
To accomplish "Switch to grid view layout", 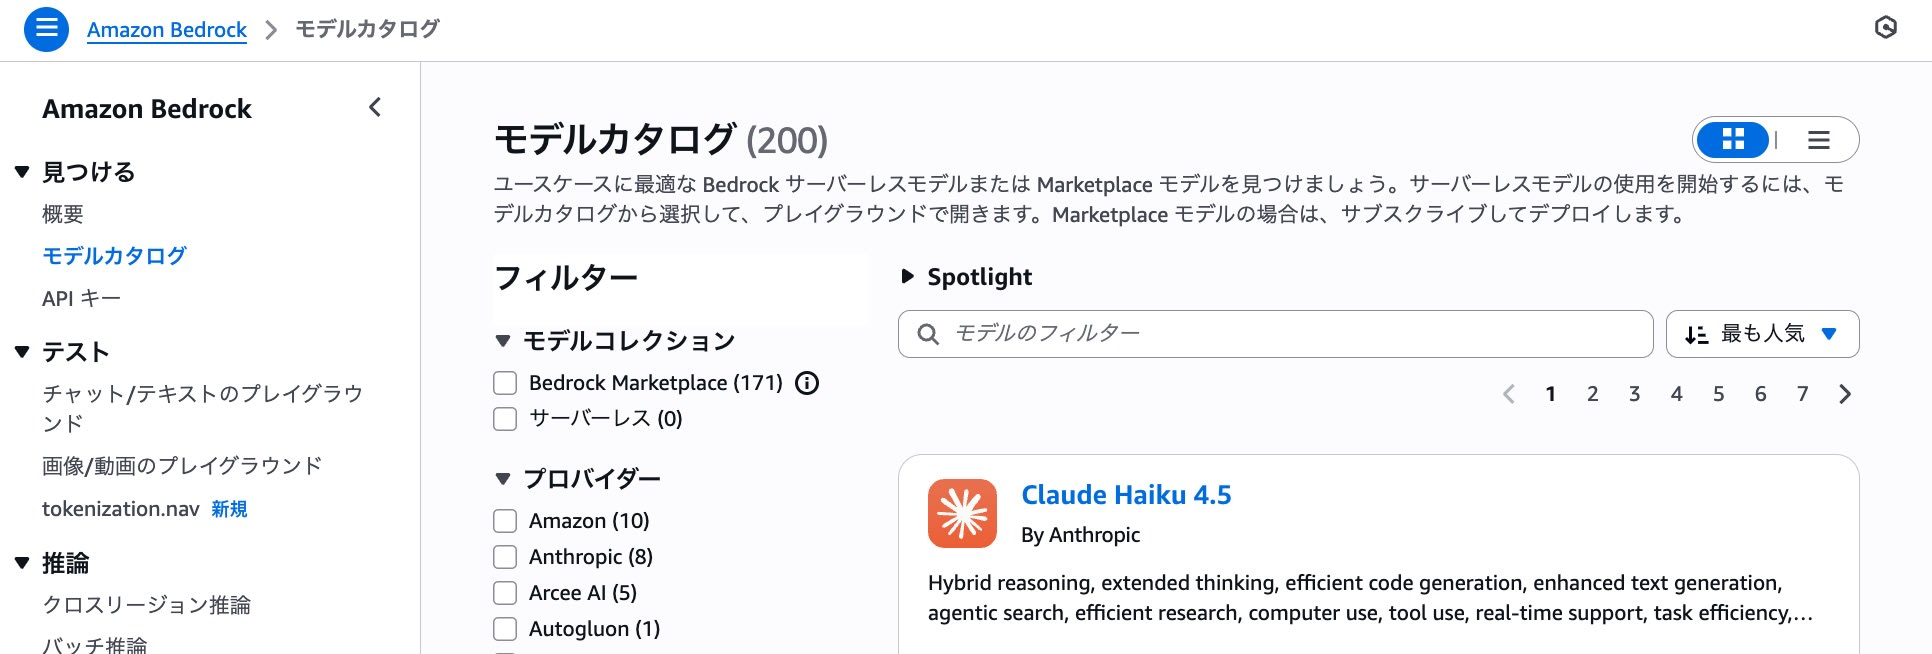I will [x=1733, y=140].
